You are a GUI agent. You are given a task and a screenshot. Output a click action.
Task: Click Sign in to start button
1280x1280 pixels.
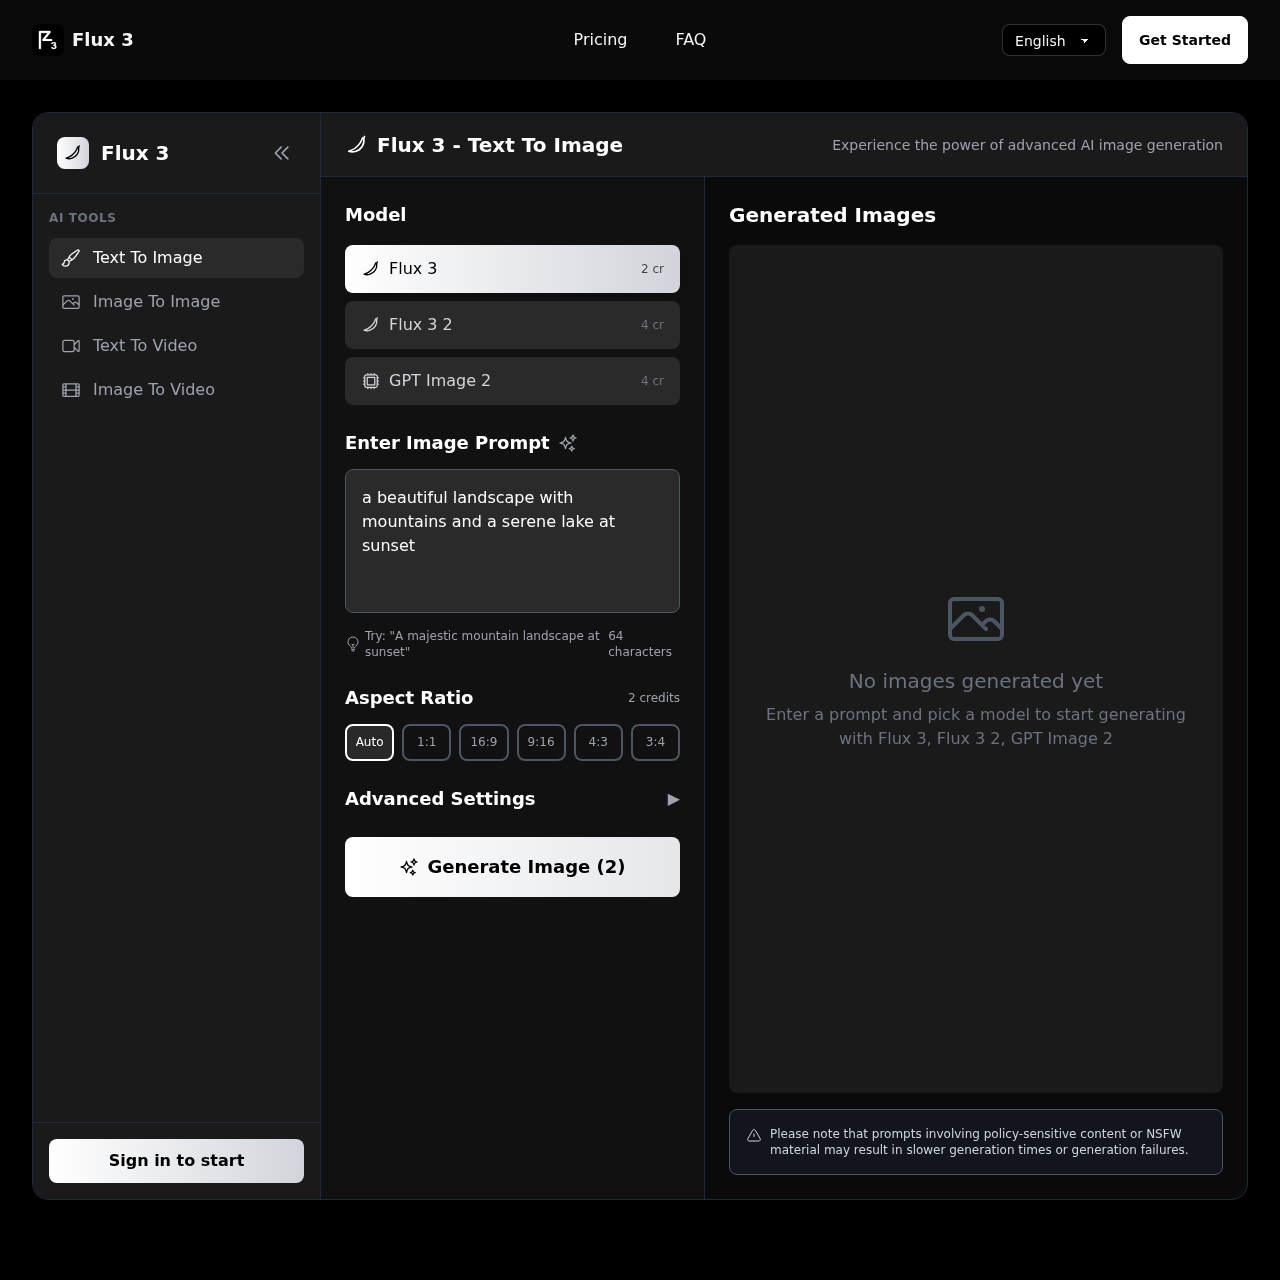coord(176,1161)
